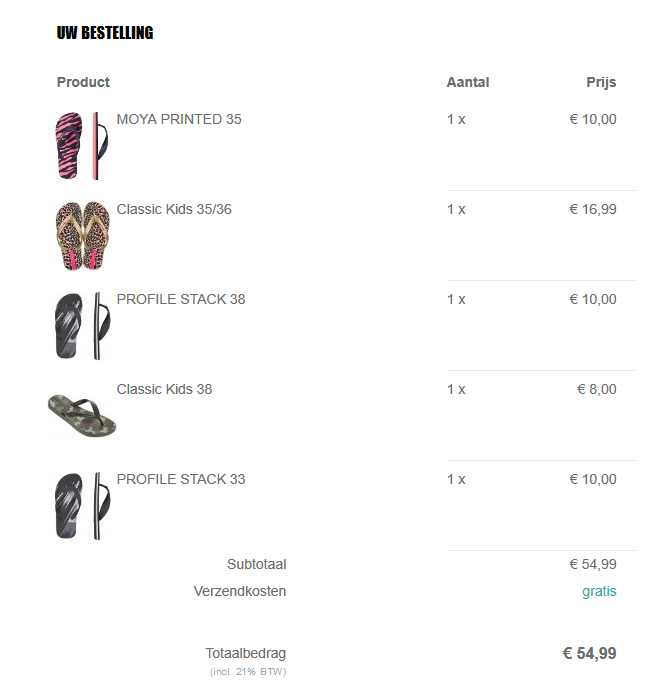The image size is (669, 687).
Task: Click the MOYA PRINTED 35 product name
Action: pyautogui.click(x=179, y=120)
